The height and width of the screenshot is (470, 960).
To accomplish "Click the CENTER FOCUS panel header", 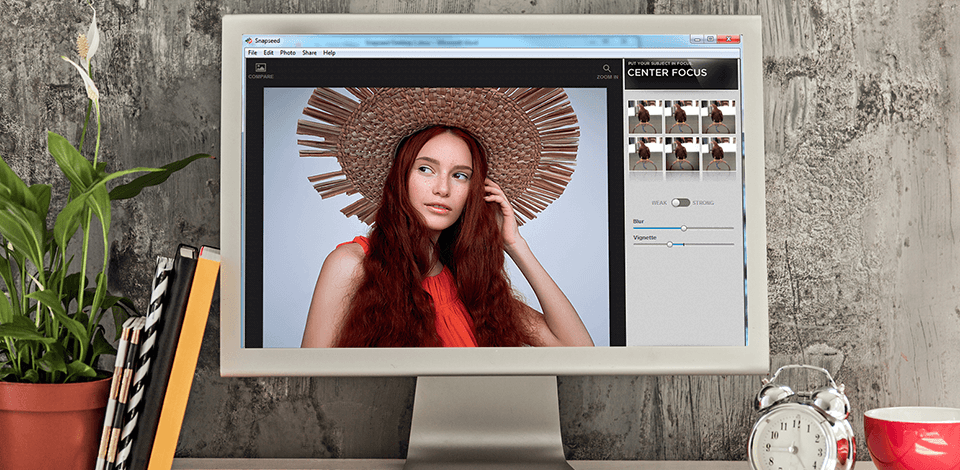I will [x=681, y=74].
